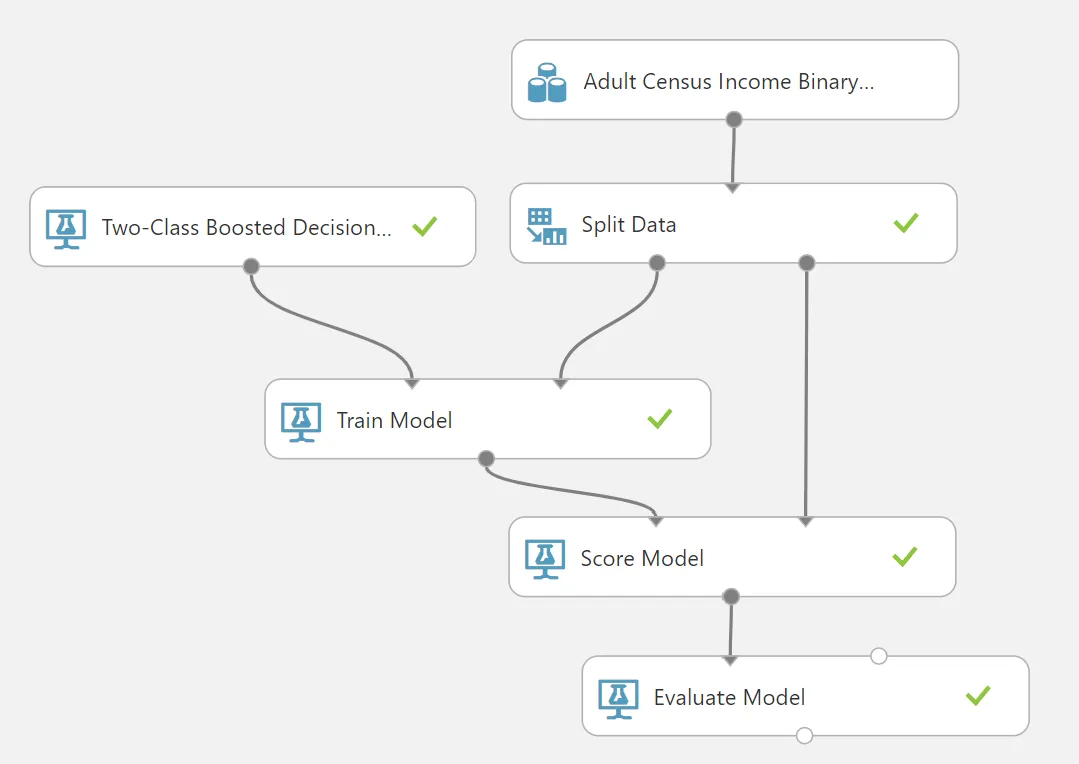Click the Score Model flask icon
This screenshot has width=1079, height=764.
(x=545, y=559)
